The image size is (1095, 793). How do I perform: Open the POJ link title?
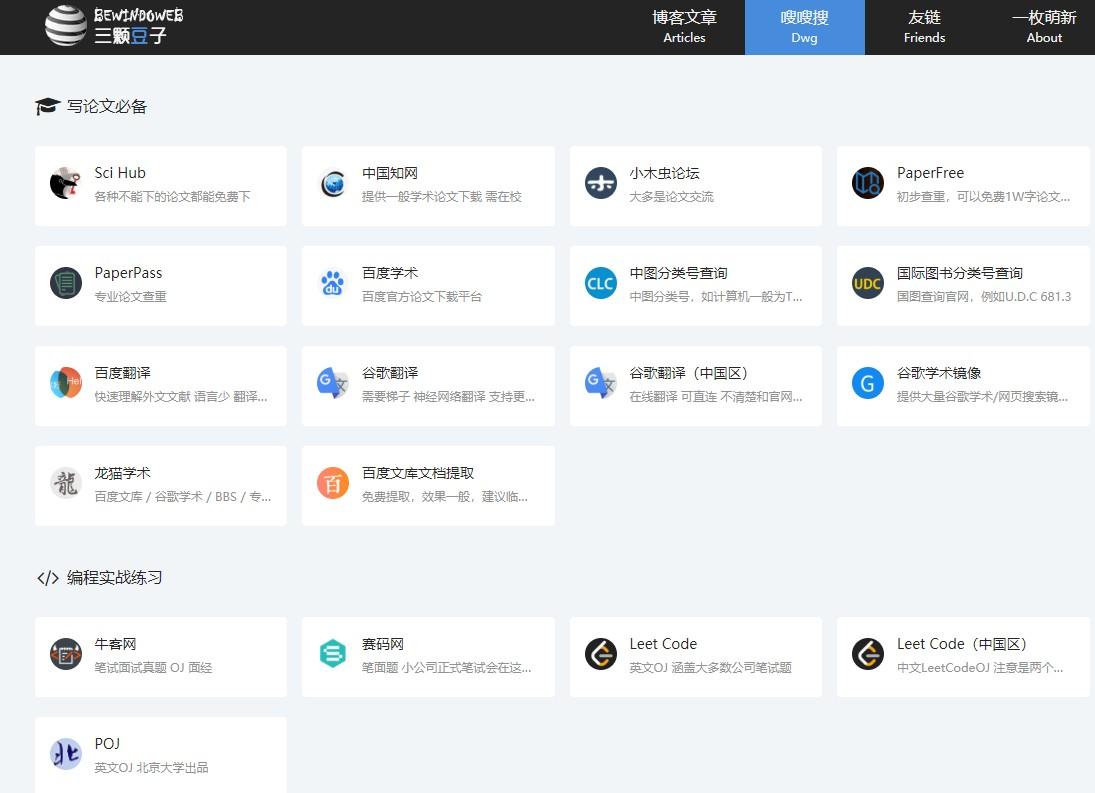[108, 743]
